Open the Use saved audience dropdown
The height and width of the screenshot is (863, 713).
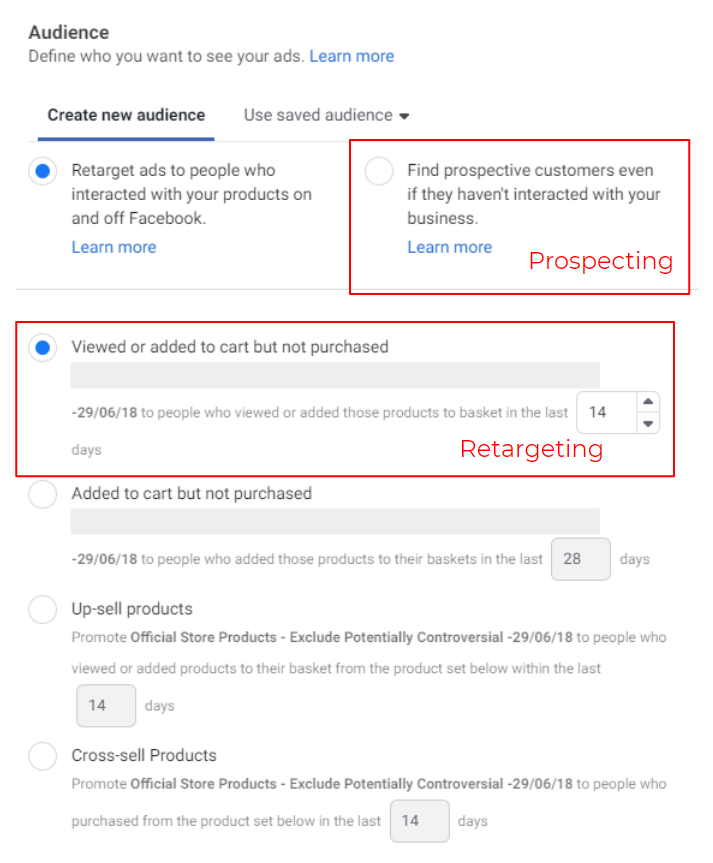pyautogui.click(x=318, y=115)
